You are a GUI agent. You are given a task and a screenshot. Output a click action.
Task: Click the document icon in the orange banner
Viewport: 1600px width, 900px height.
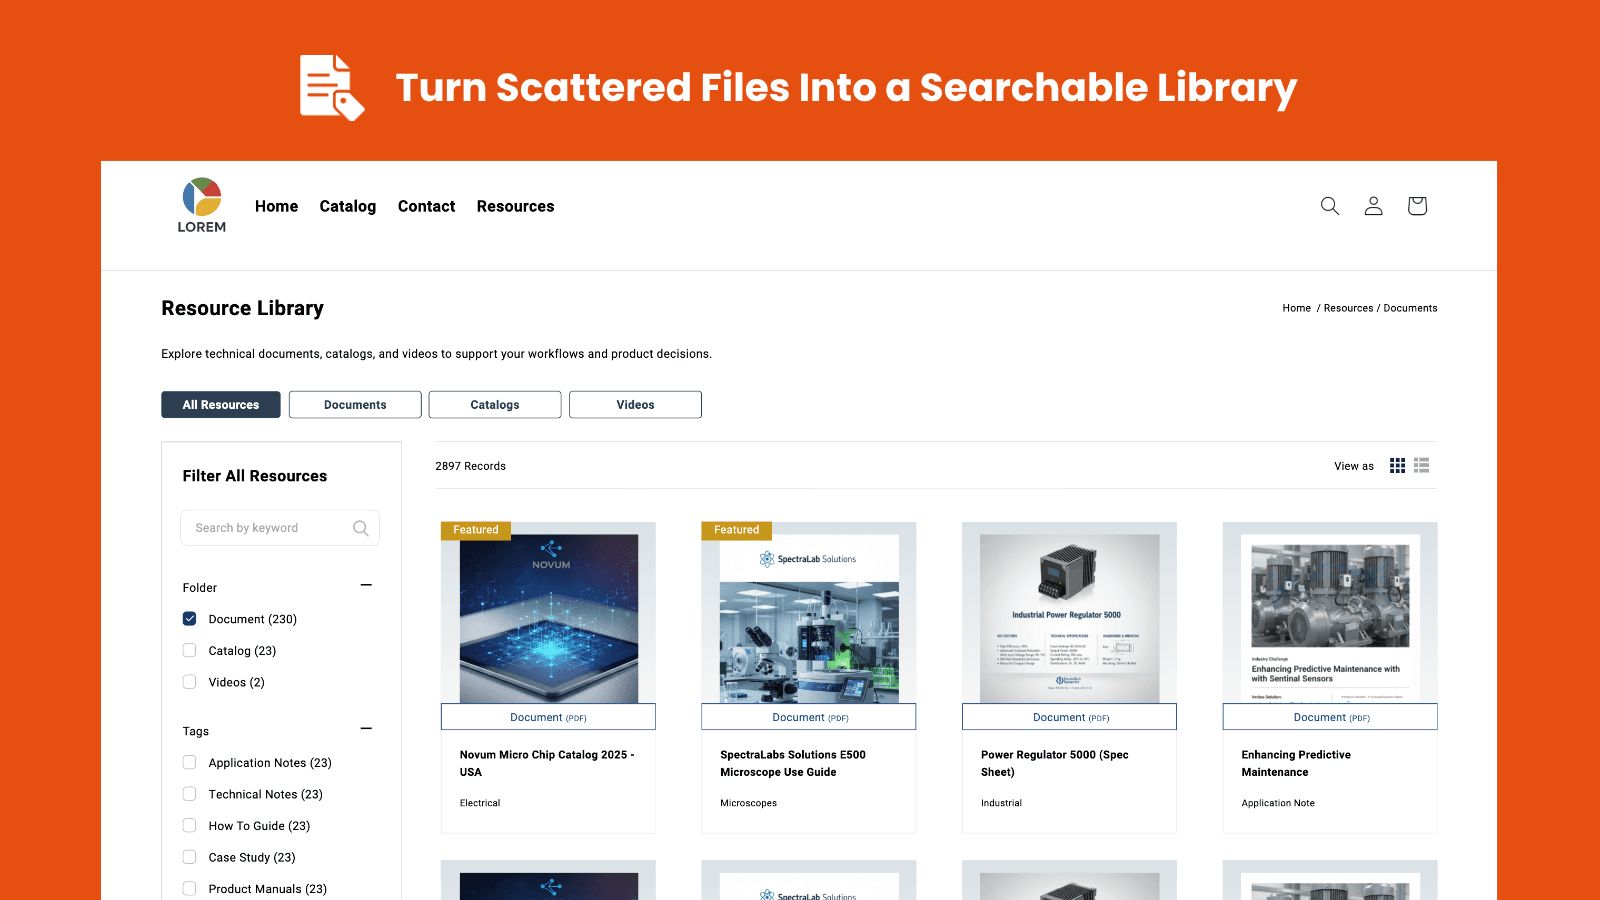[331, 88]
